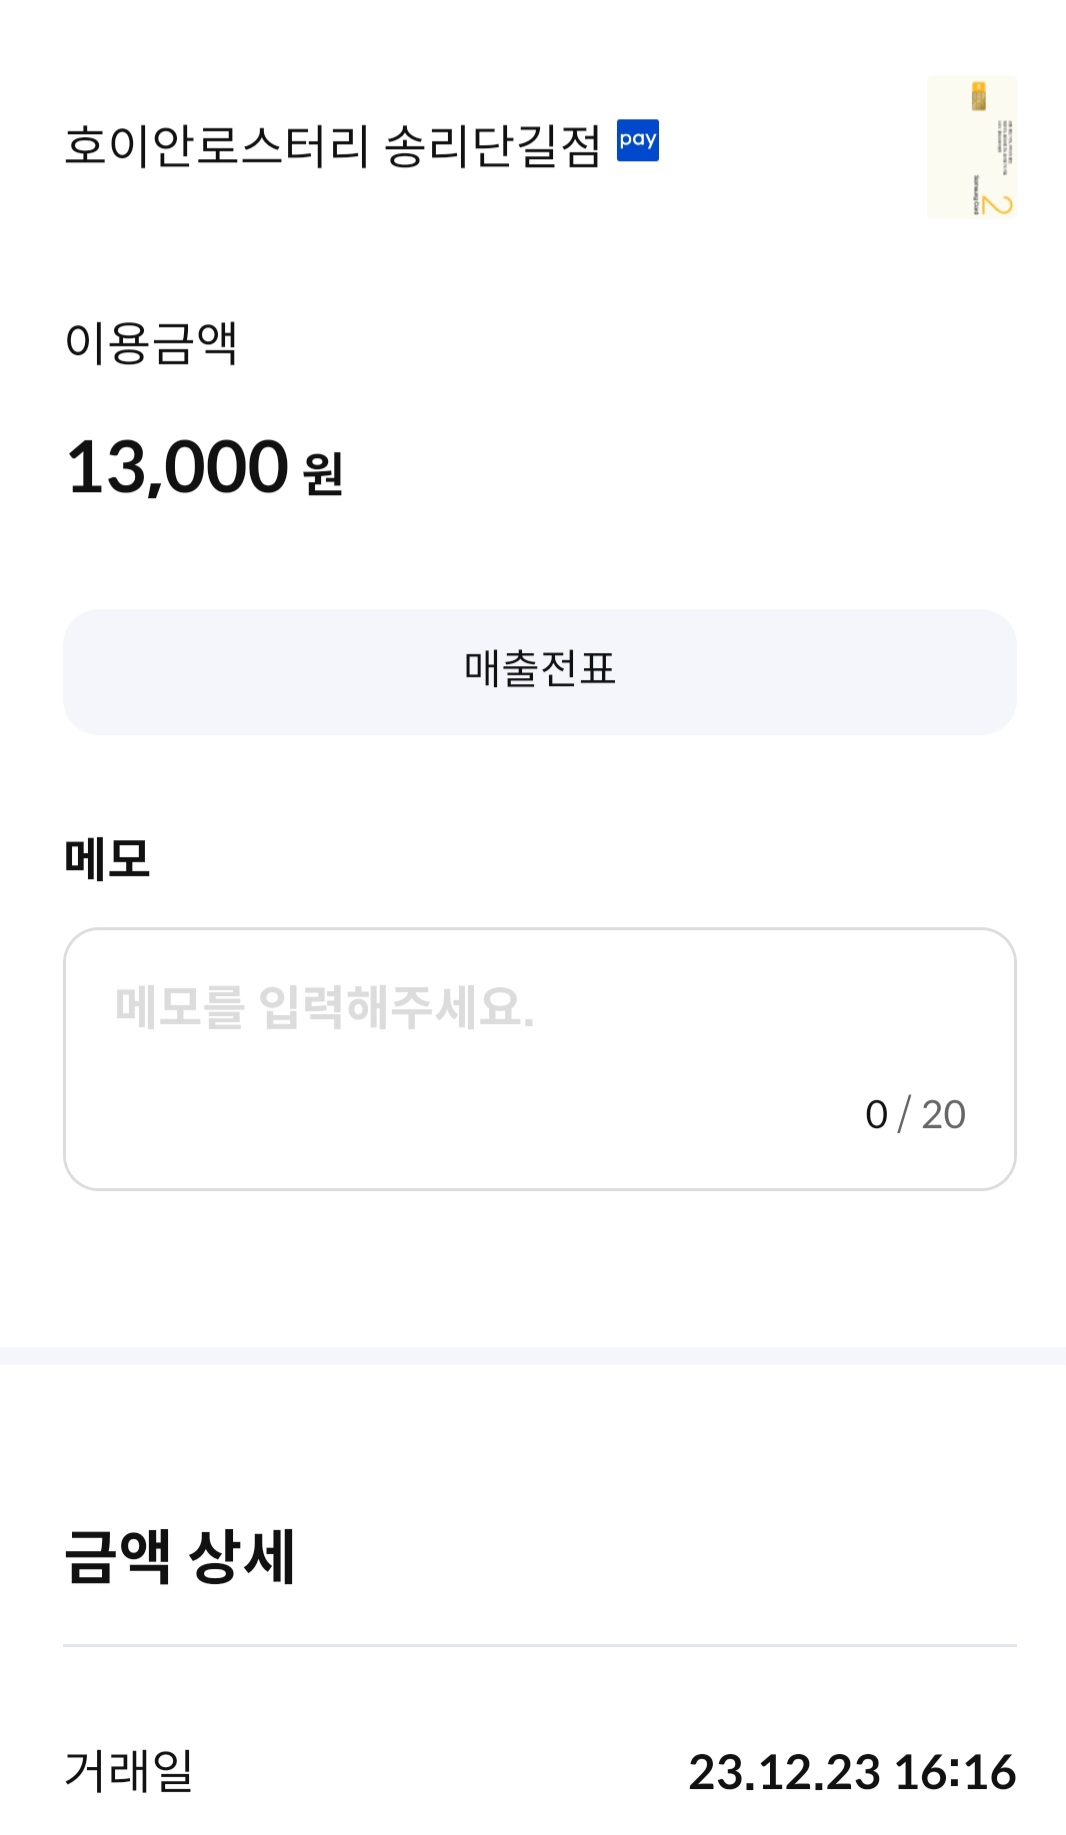Open the 매출전표 sales slip

540,671
